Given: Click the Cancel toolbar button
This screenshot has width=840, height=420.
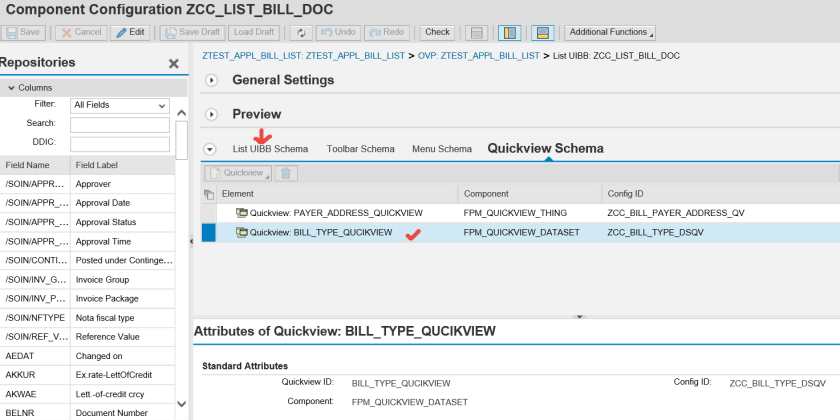Looking at the screenshot, I should pyautogui.click(x=81, y=32).
